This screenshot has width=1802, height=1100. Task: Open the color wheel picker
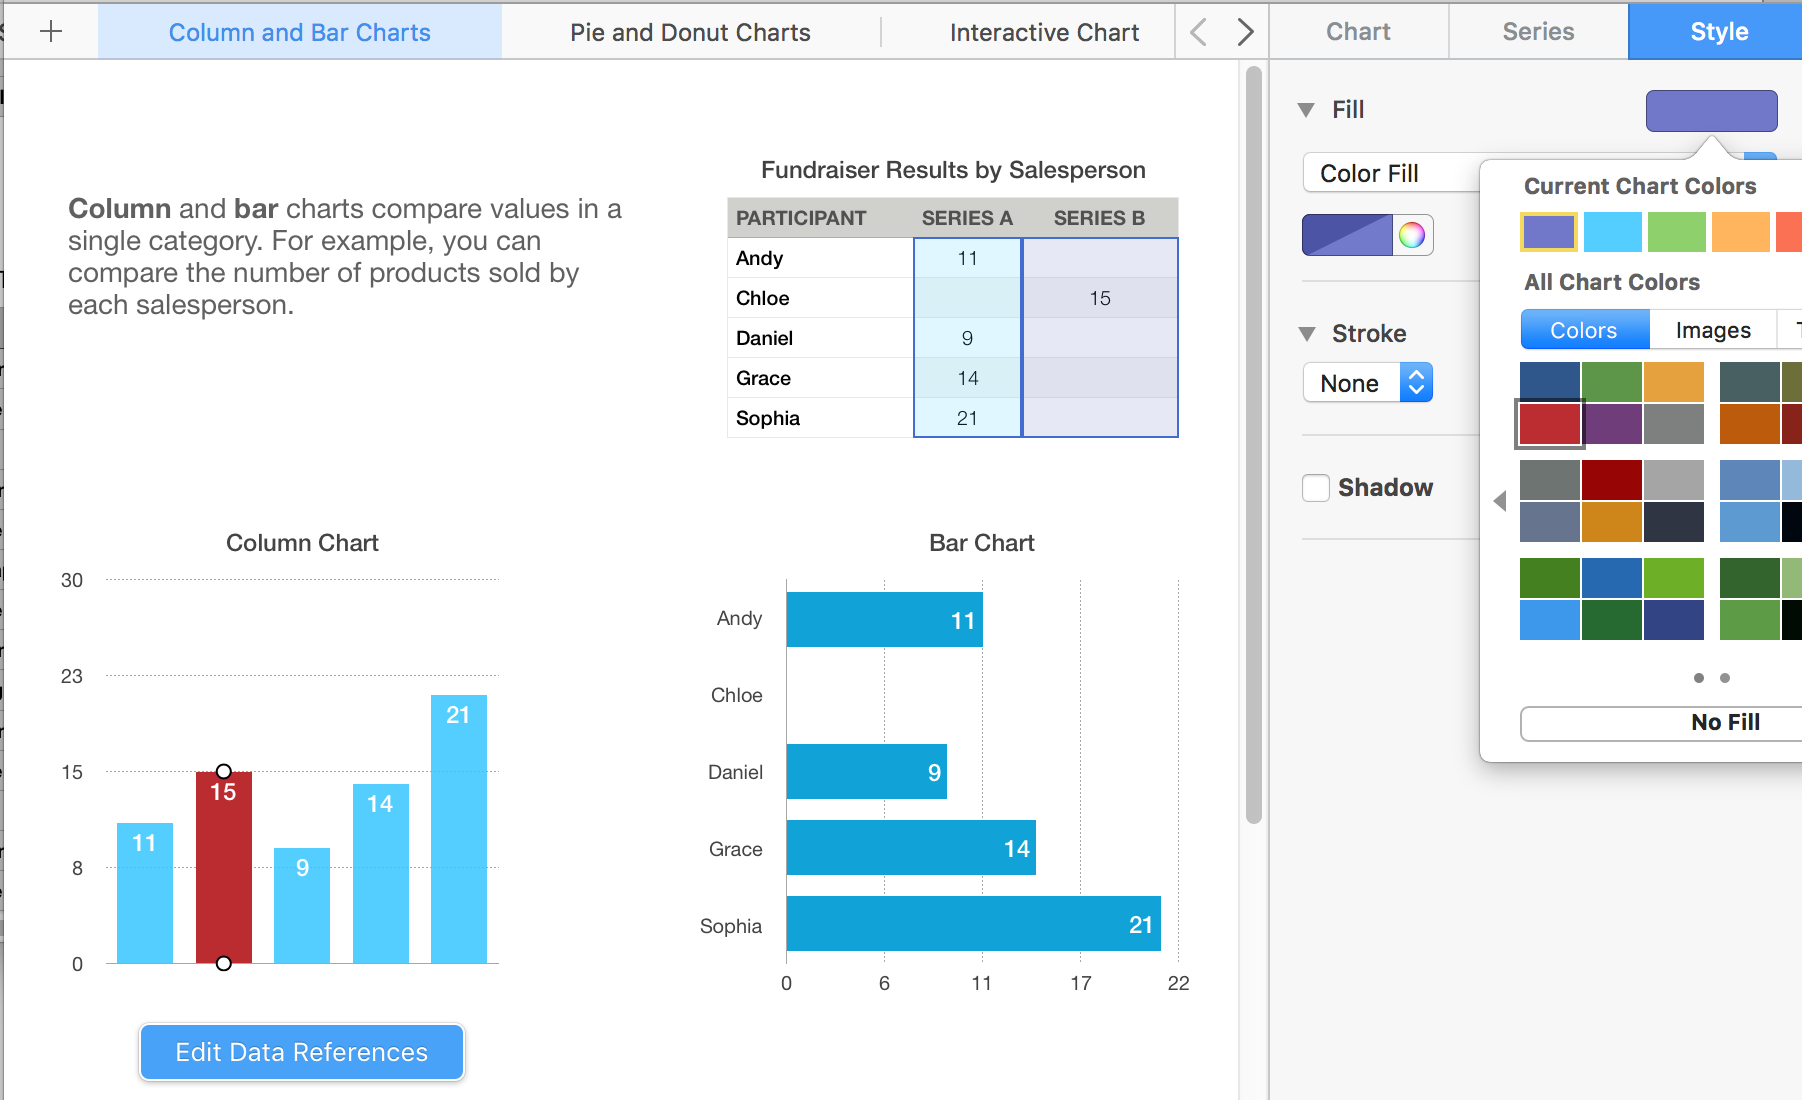pyautogui.click(x=1412, y=235)
